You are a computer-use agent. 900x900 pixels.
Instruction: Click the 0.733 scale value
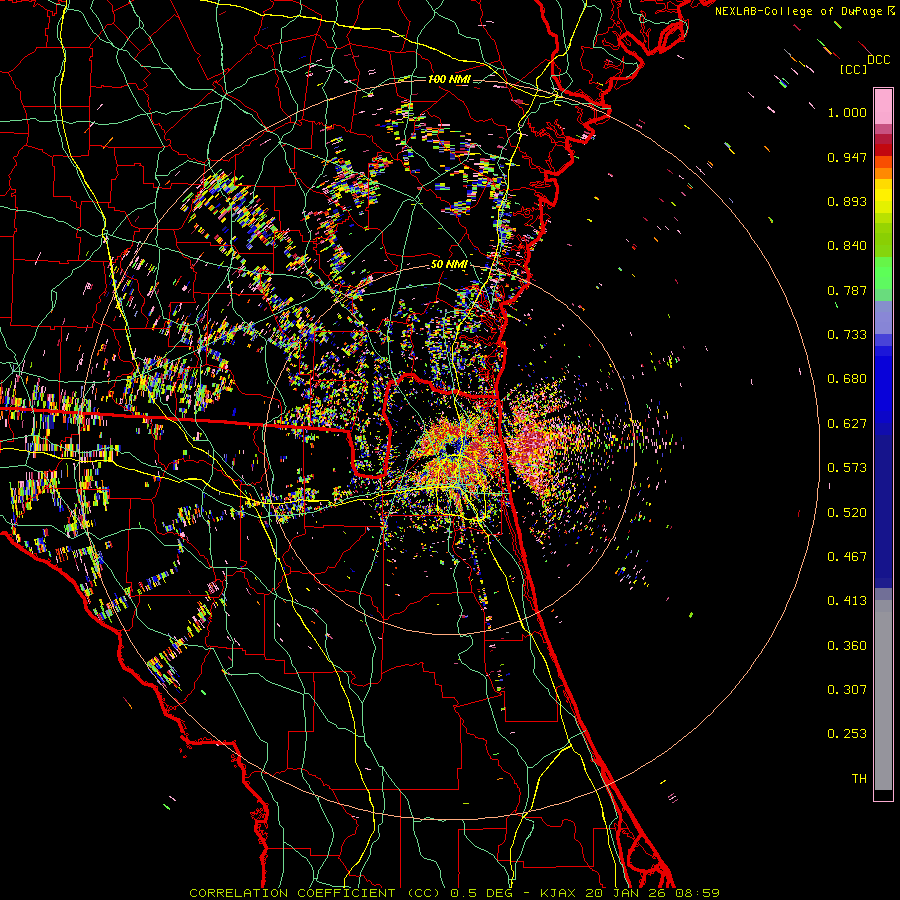[x=847, y=335]
